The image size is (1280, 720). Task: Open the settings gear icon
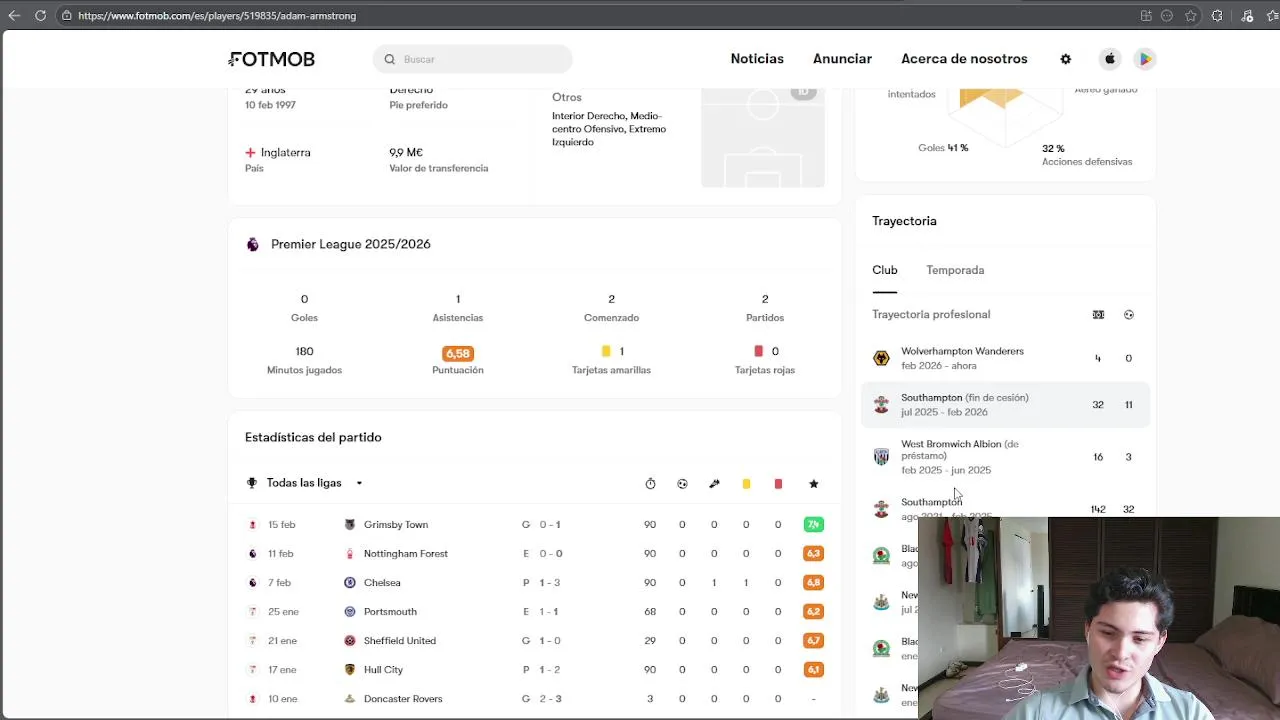(1066, 59)
